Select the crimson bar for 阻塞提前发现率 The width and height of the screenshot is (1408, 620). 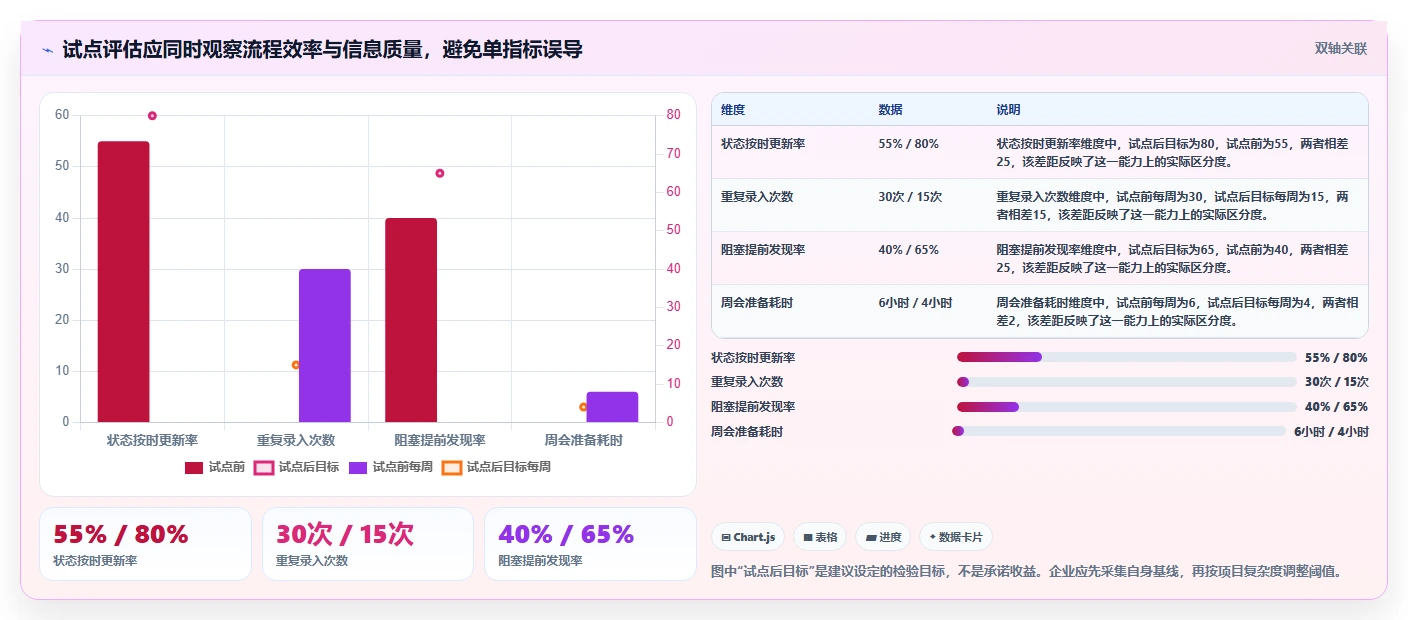coord(411,320)
